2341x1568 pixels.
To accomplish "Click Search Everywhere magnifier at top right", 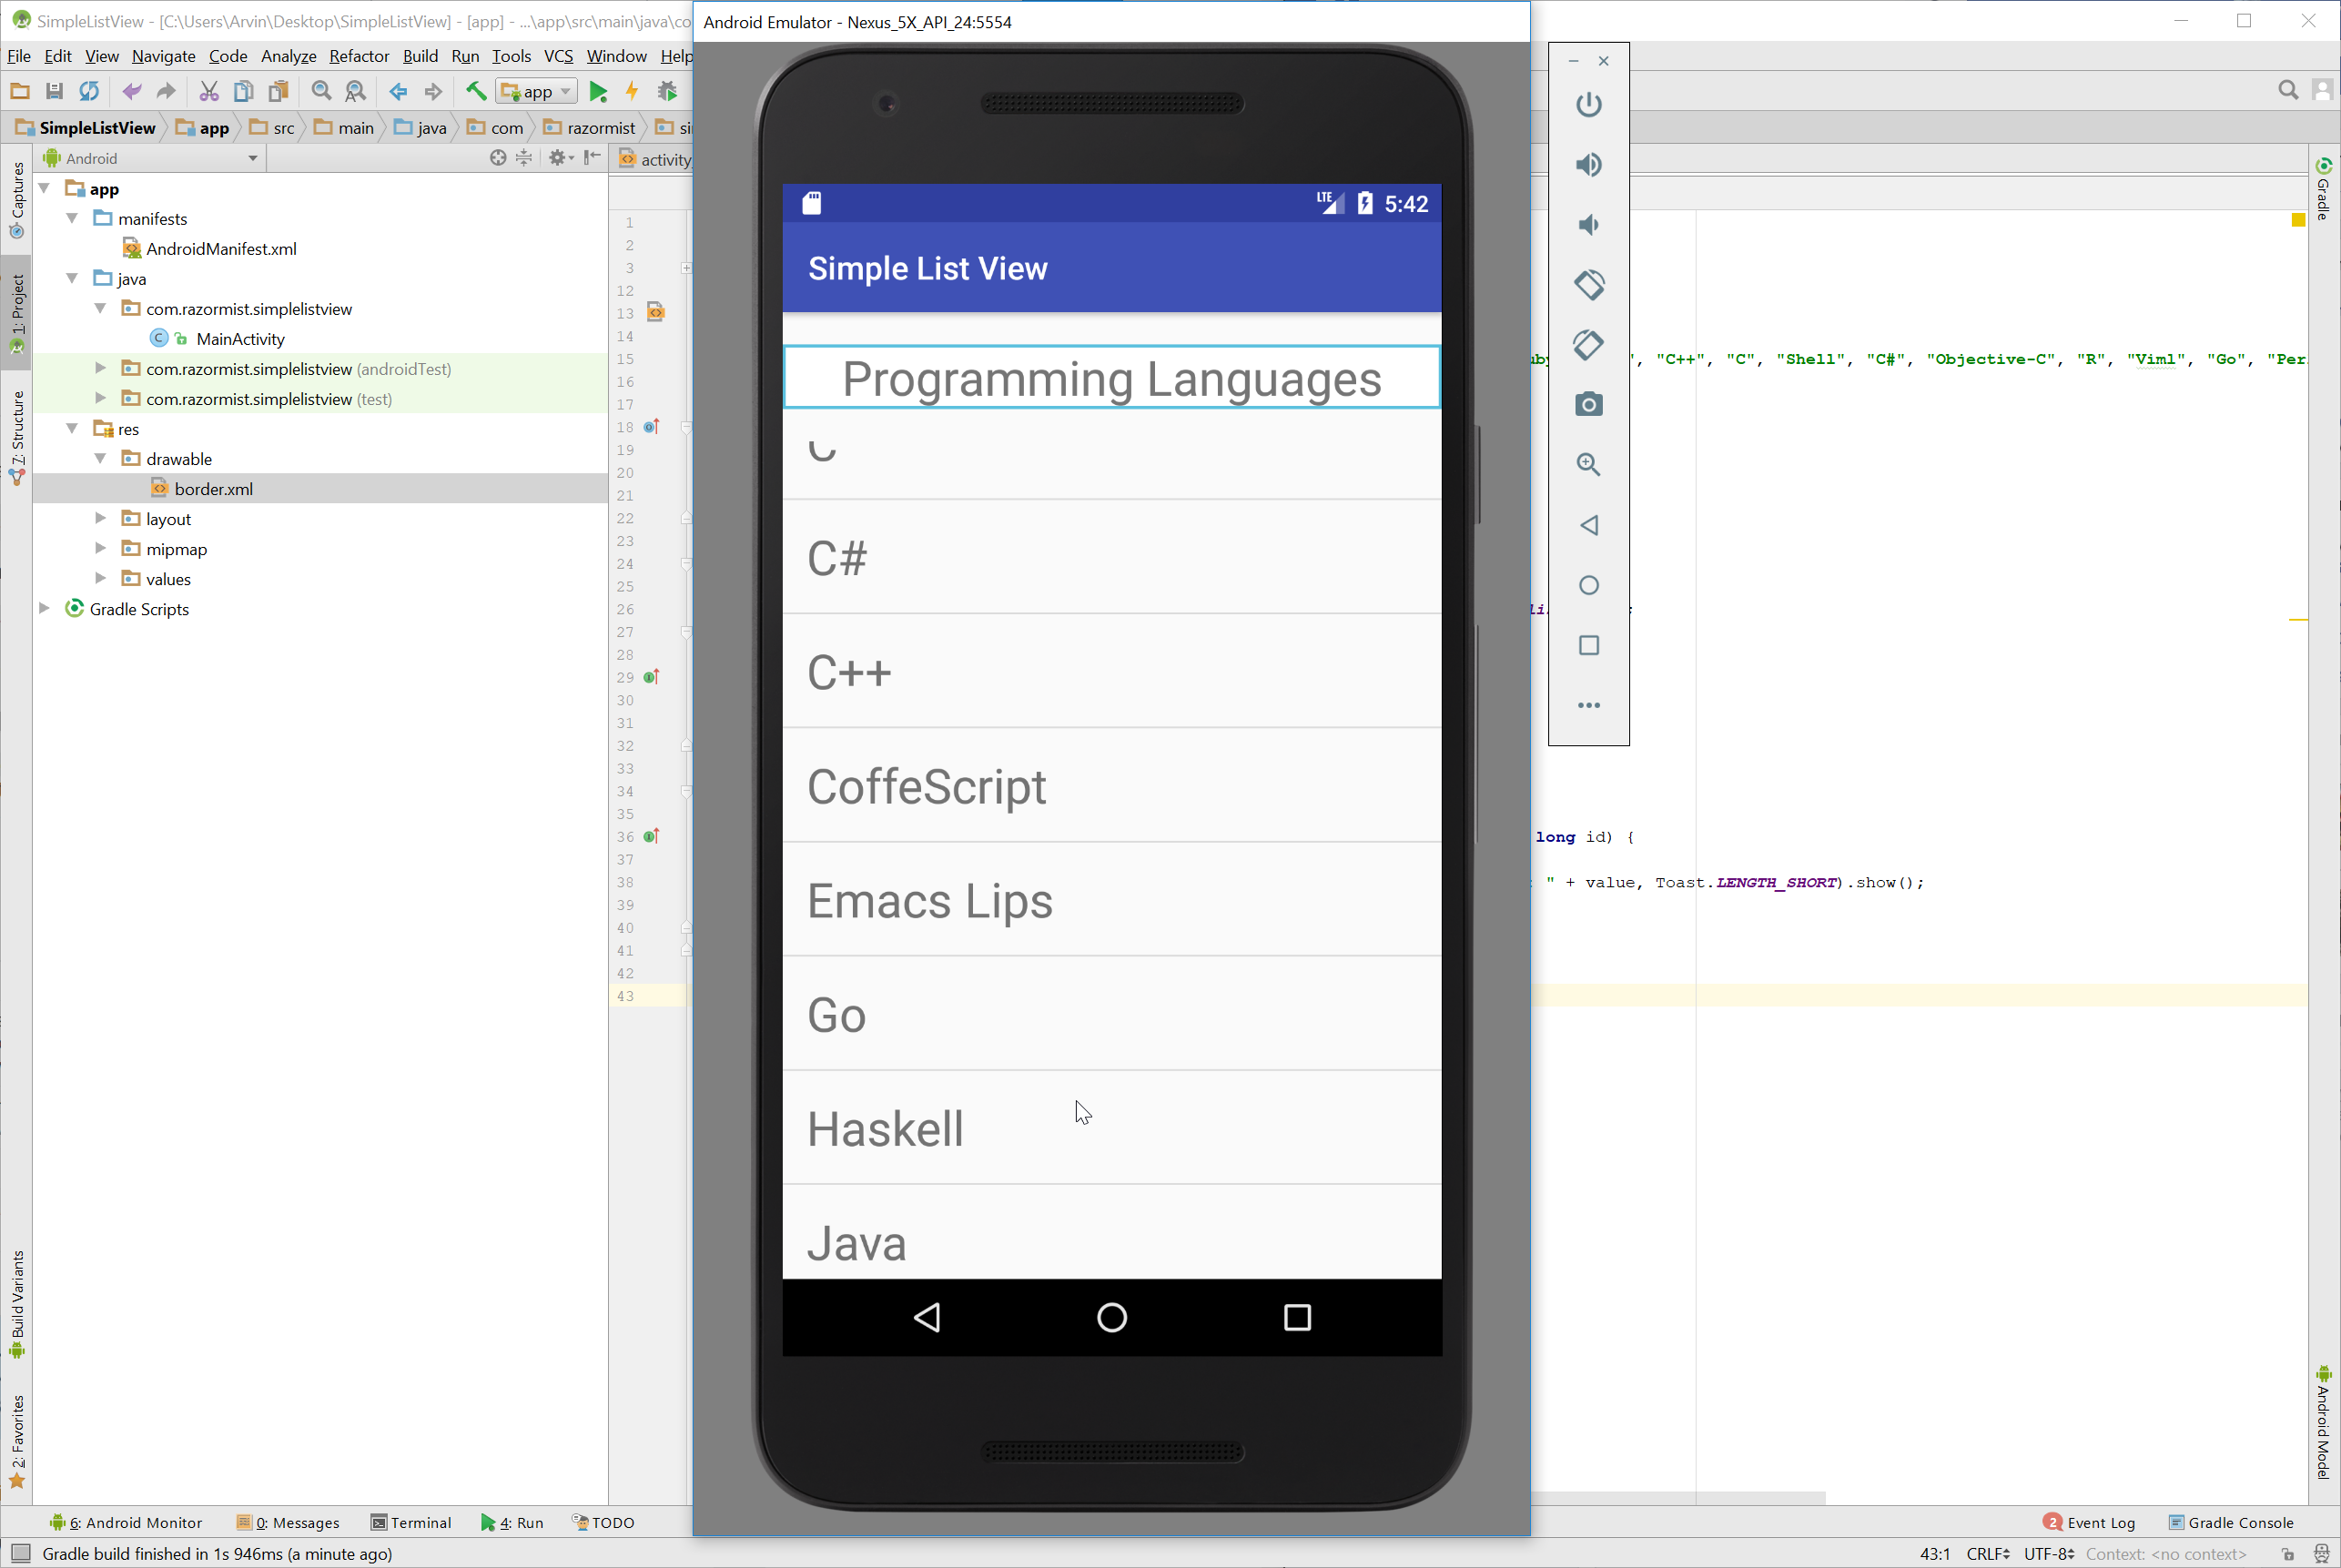I will click(x=2287, y=91).
